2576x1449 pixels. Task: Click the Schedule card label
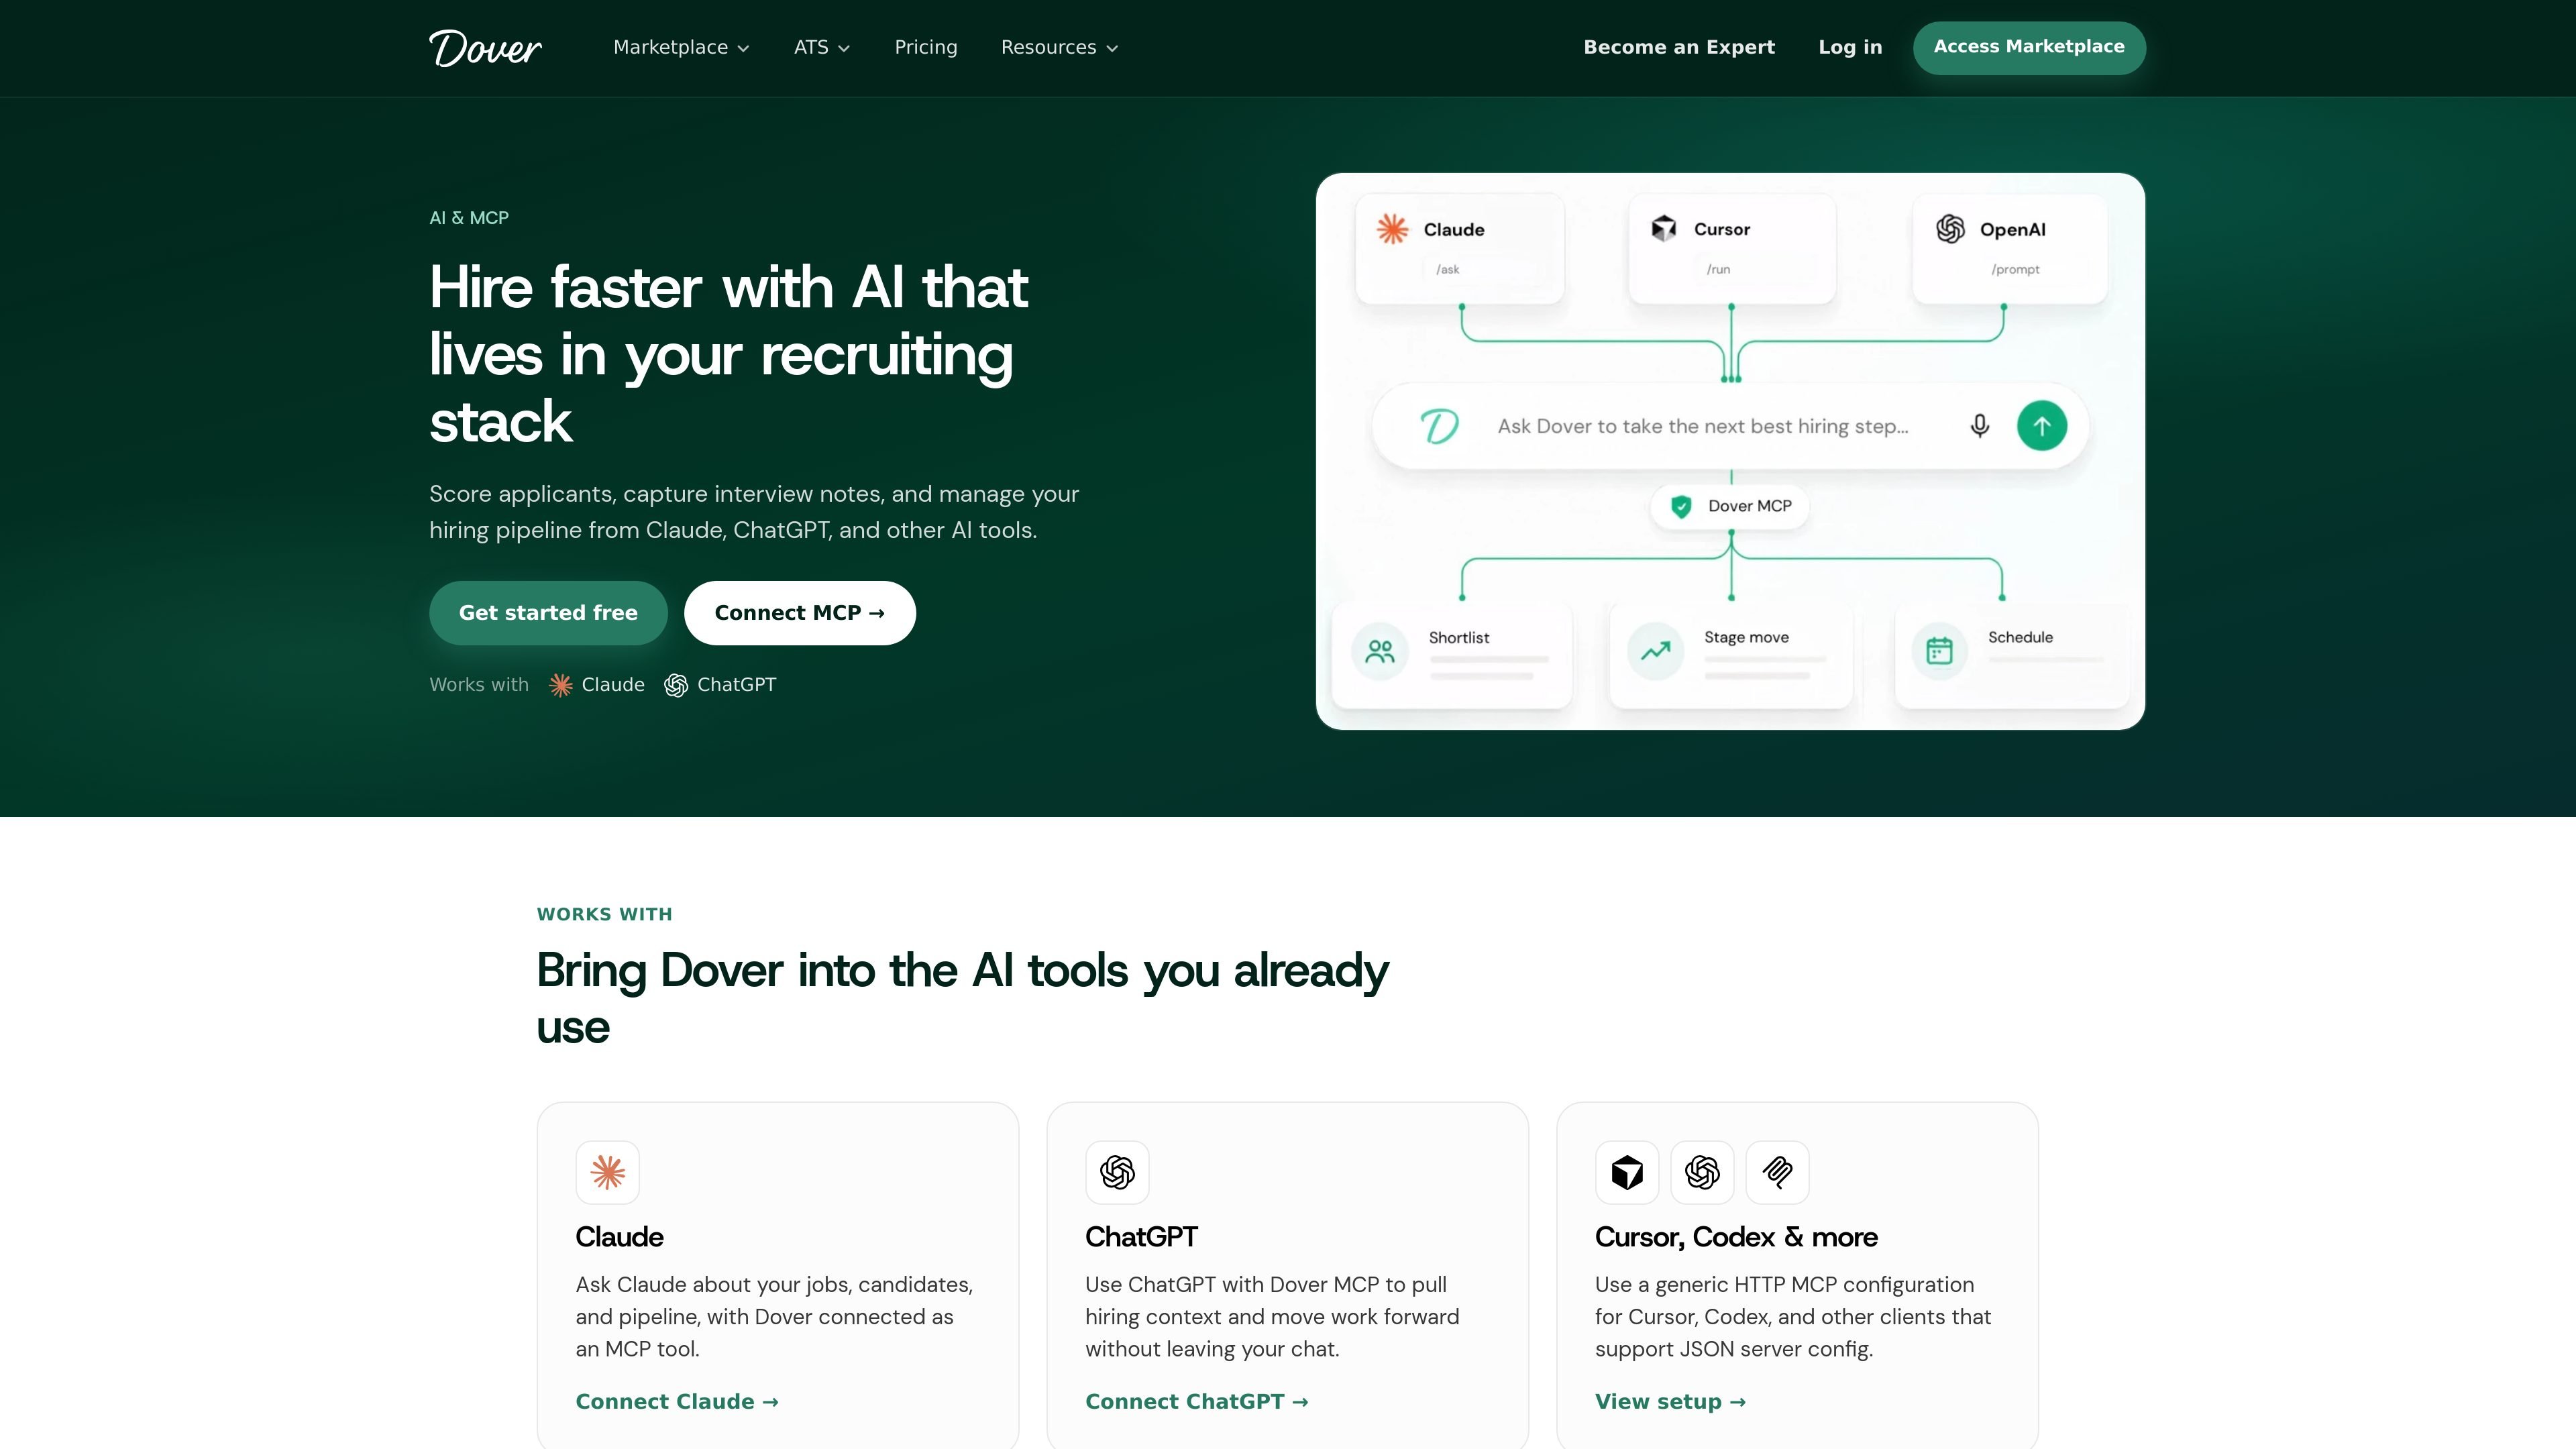2020,638
